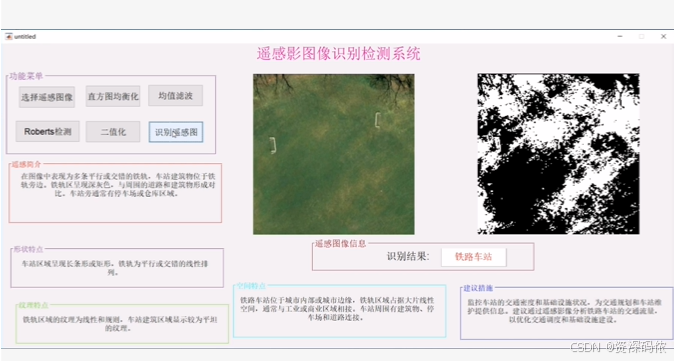This screenshot has width=674, height=361.
Task: Click the 建议措施 panel title
Action: [x=478, y=288]
